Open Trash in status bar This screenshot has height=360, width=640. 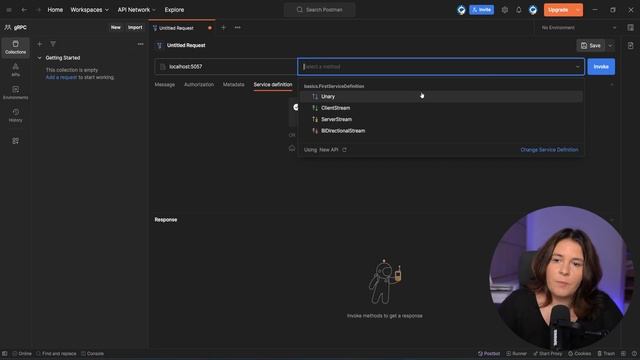point(606,353)
